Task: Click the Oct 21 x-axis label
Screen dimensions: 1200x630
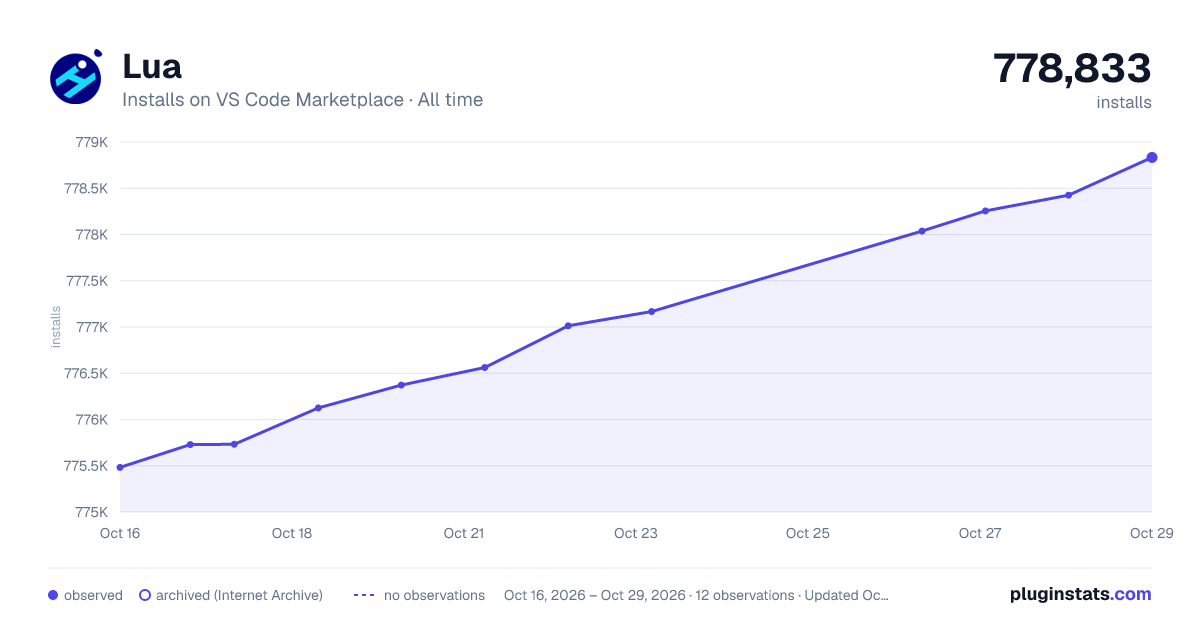Action: [x=464, y=533]
